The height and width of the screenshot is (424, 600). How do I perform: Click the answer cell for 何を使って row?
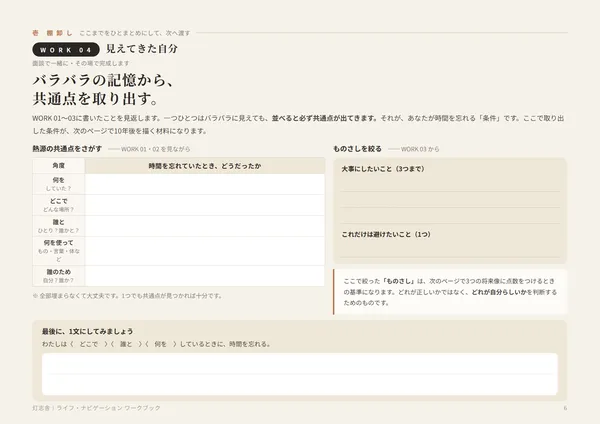205,251
